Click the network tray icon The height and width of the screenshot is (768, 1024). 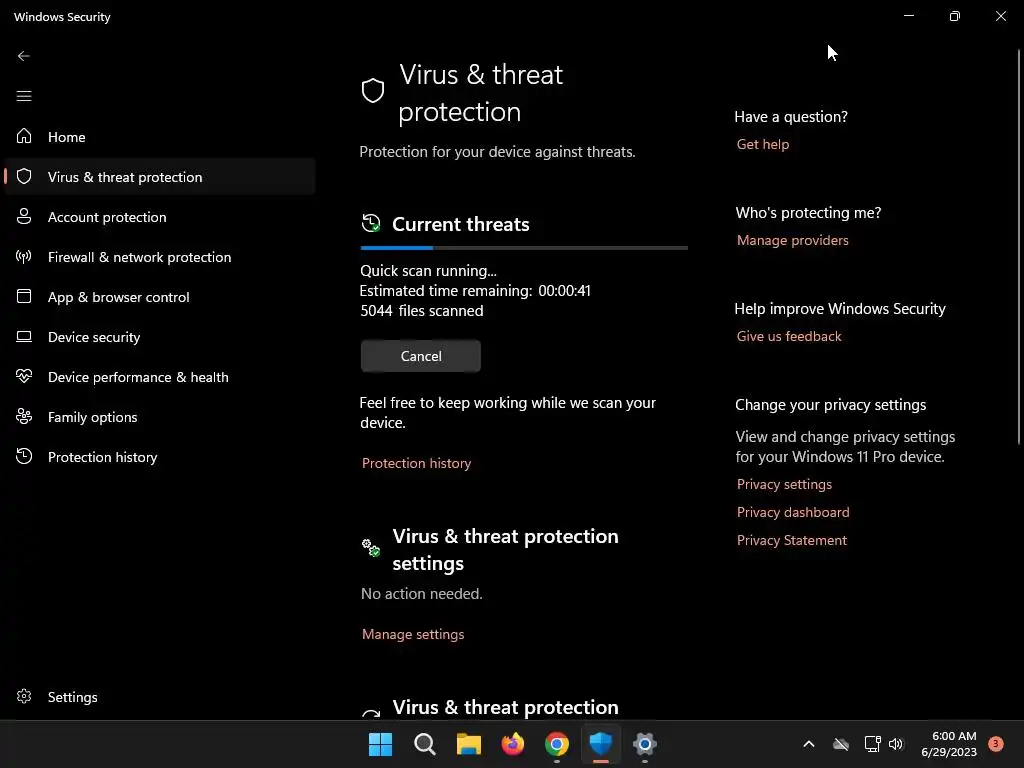pos(872,744)
